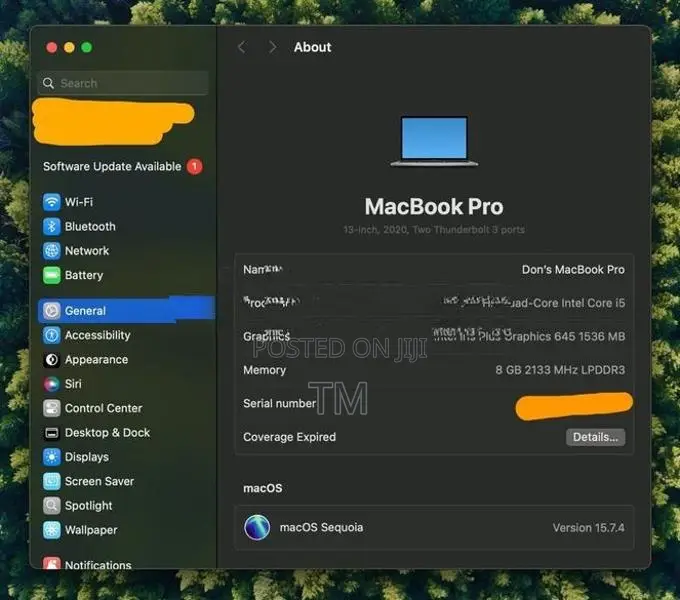Open the Notifications icon
This screenshot has width=680, height=600.
pos(52,563)
